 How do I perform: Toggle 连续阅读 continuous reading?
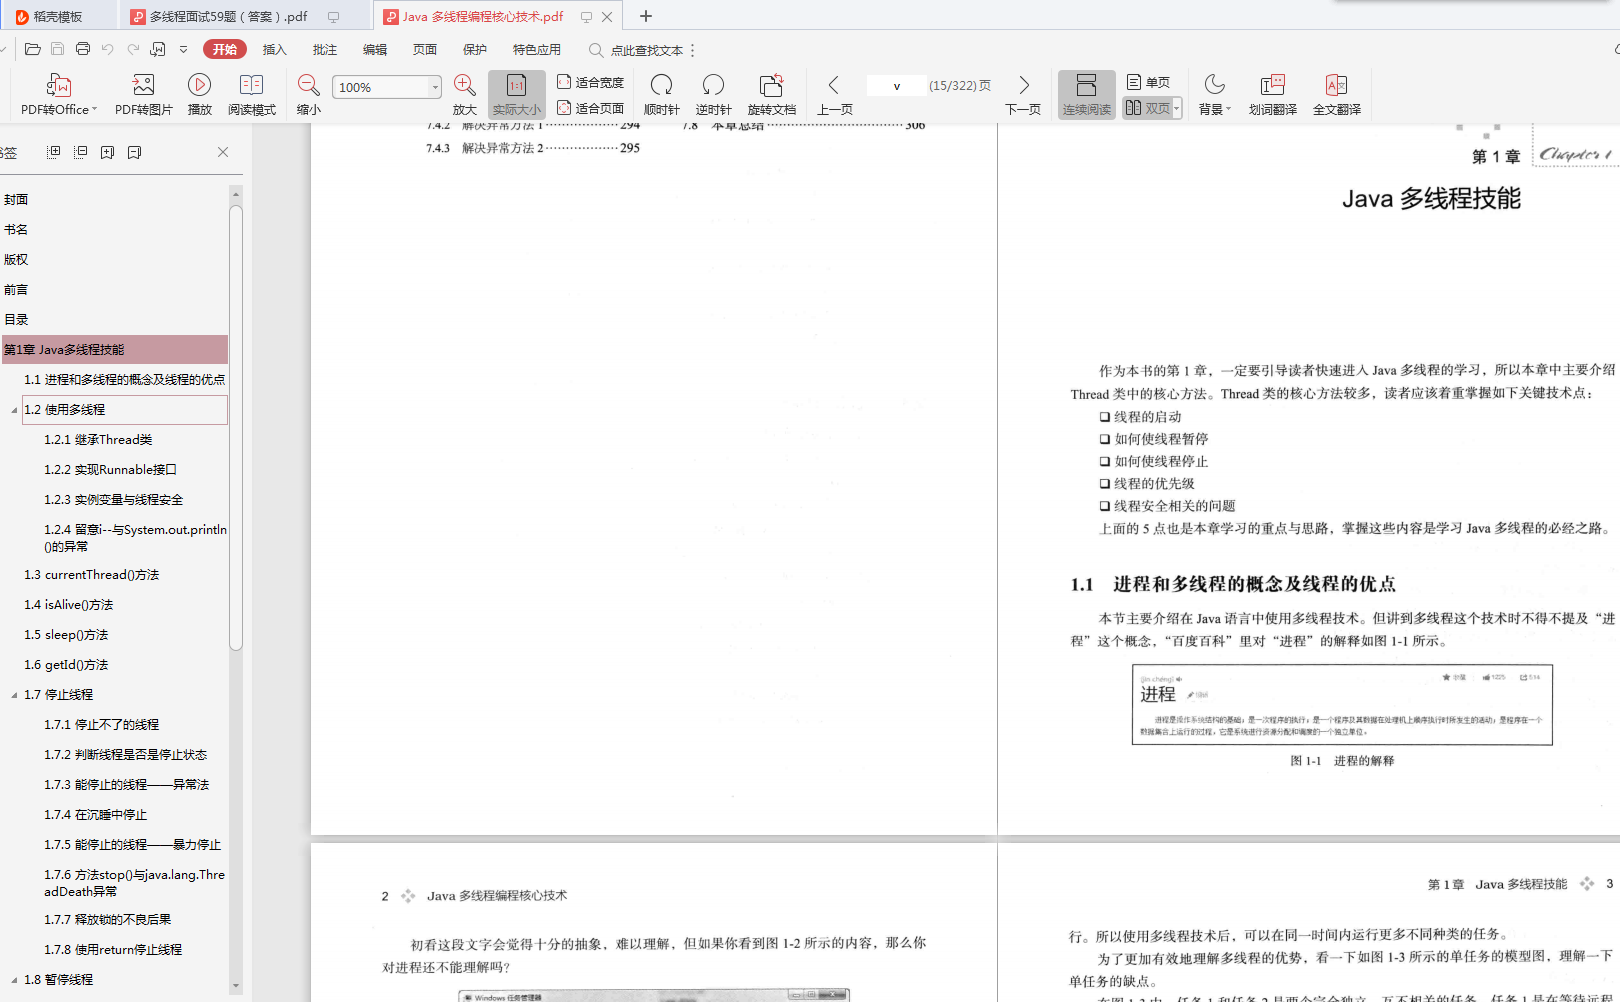(x=1086, y=95)
